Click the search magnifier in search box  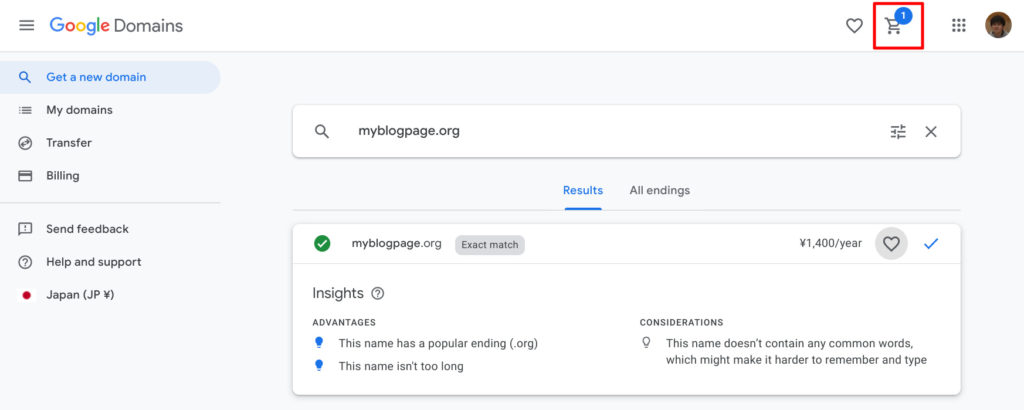[x=321, y=131]
